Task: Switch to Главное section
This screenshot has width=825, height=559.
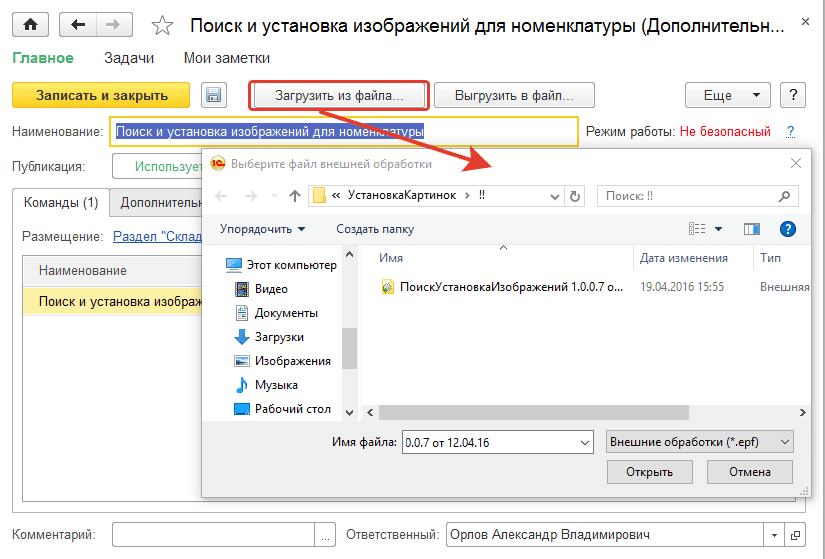Action: tap(43, 58)
